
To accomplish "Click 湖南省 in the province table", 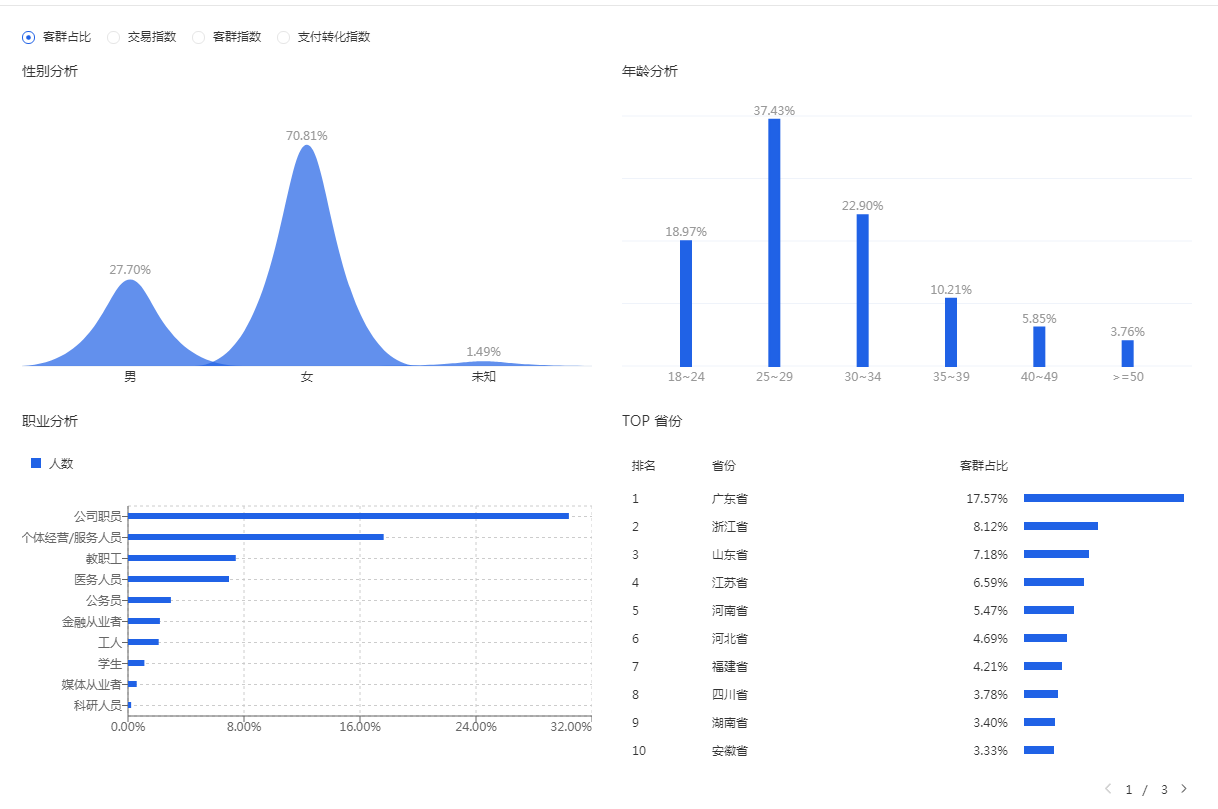I will [730, 722].
